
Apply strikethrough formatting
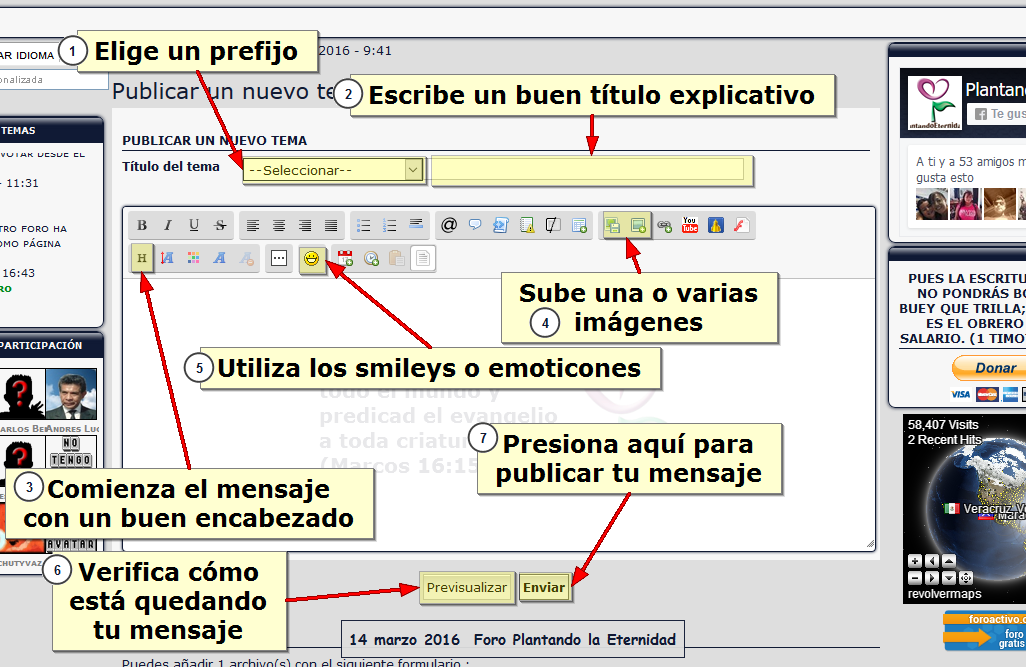click(x=220, y=226)
